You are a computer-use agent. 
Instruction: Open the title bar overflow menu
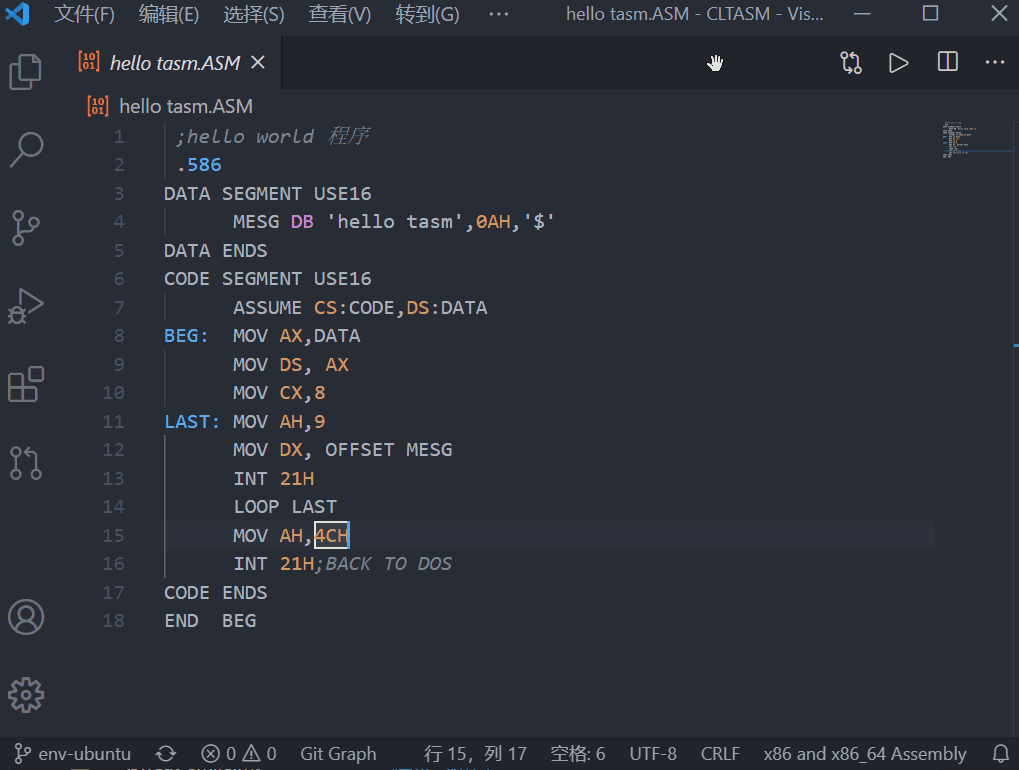[x=498, y=14]
